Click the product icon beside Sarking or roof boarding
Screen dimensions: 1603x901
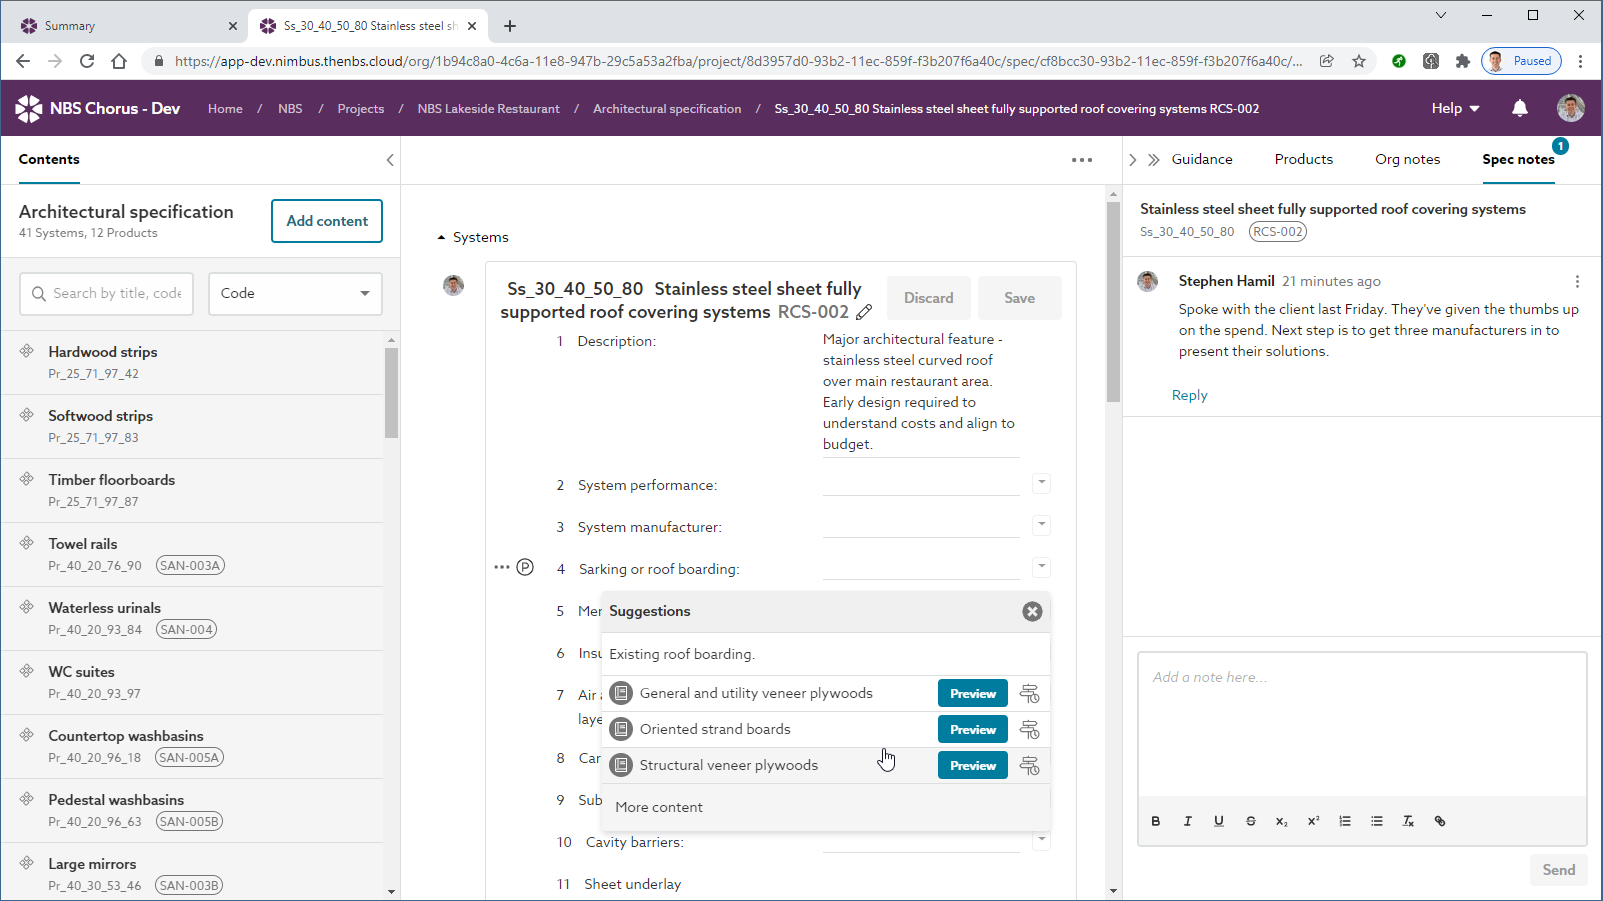coord(525,568)
